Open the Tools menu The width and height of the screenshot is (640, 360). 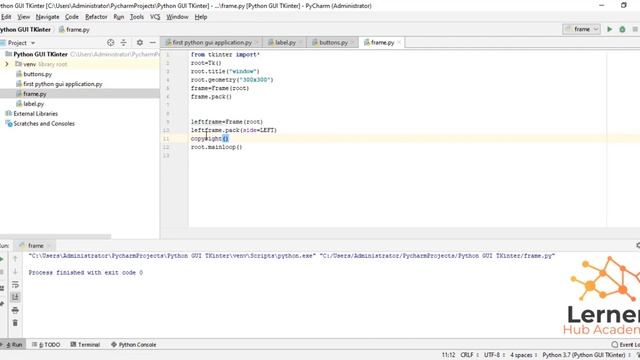click(137, 17)
